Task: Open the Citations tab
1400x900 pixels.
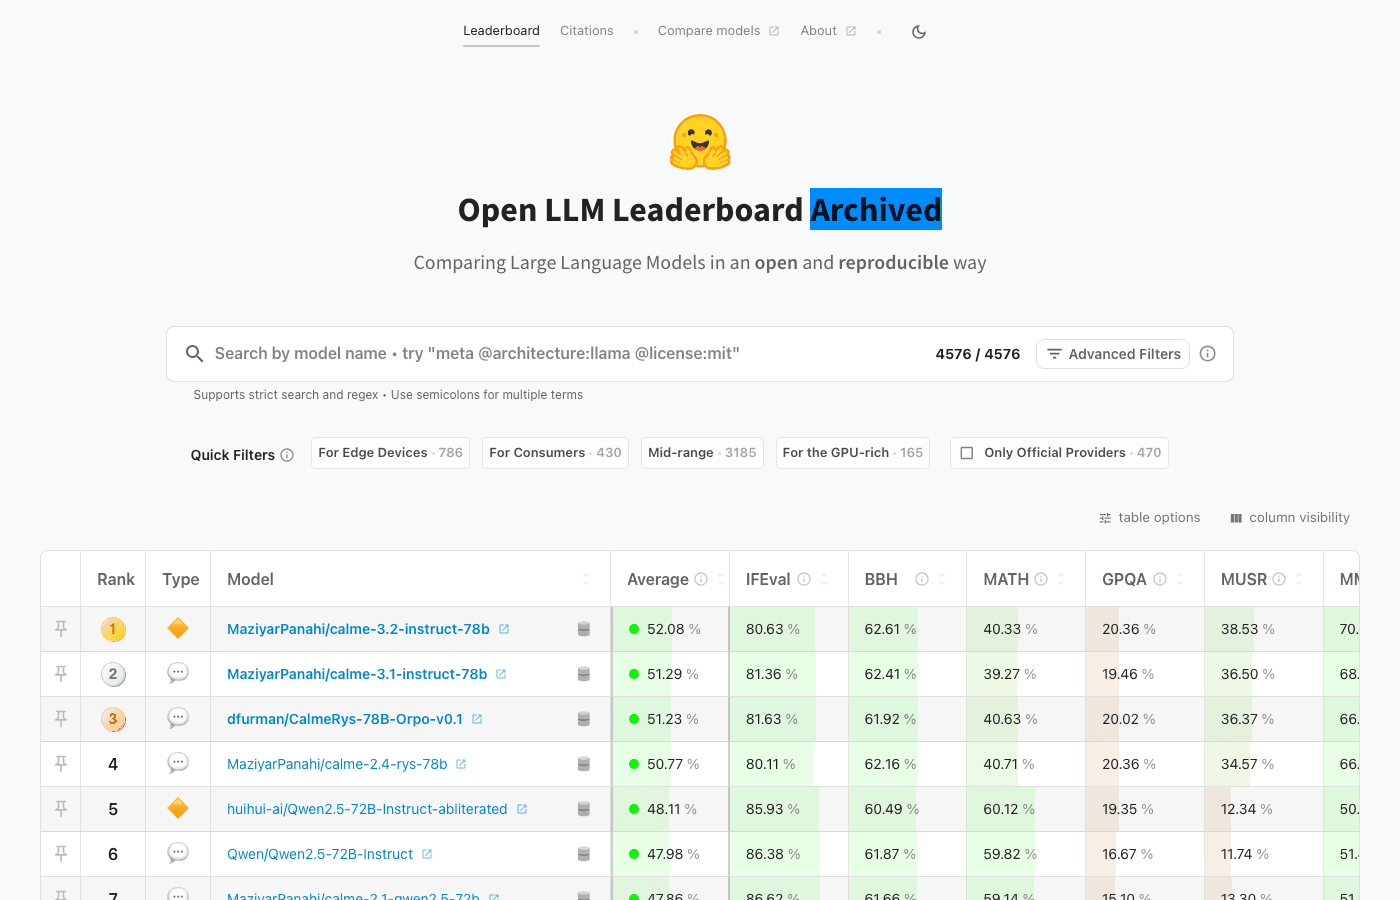Action: tap(587, 31)
